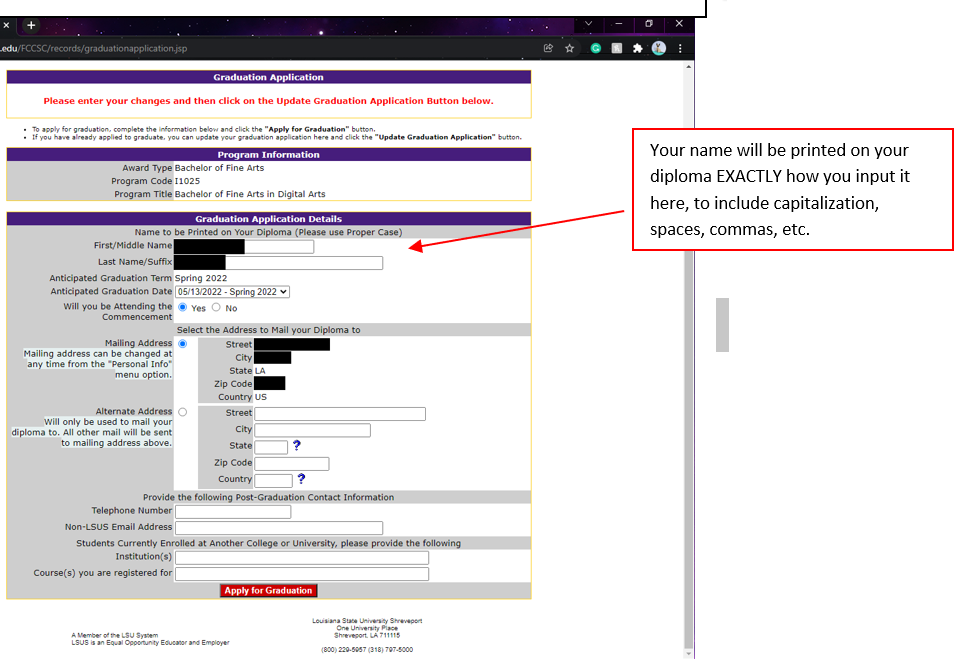The width and height of the screenshot is (960, 659).
Task: Open the Grammarly extension icon
Action: [596, 48]
